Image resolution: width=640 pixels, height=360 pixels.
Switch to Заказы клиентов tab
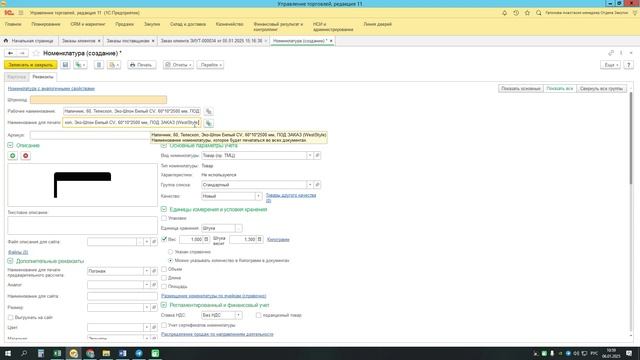(x=78, y=41)
